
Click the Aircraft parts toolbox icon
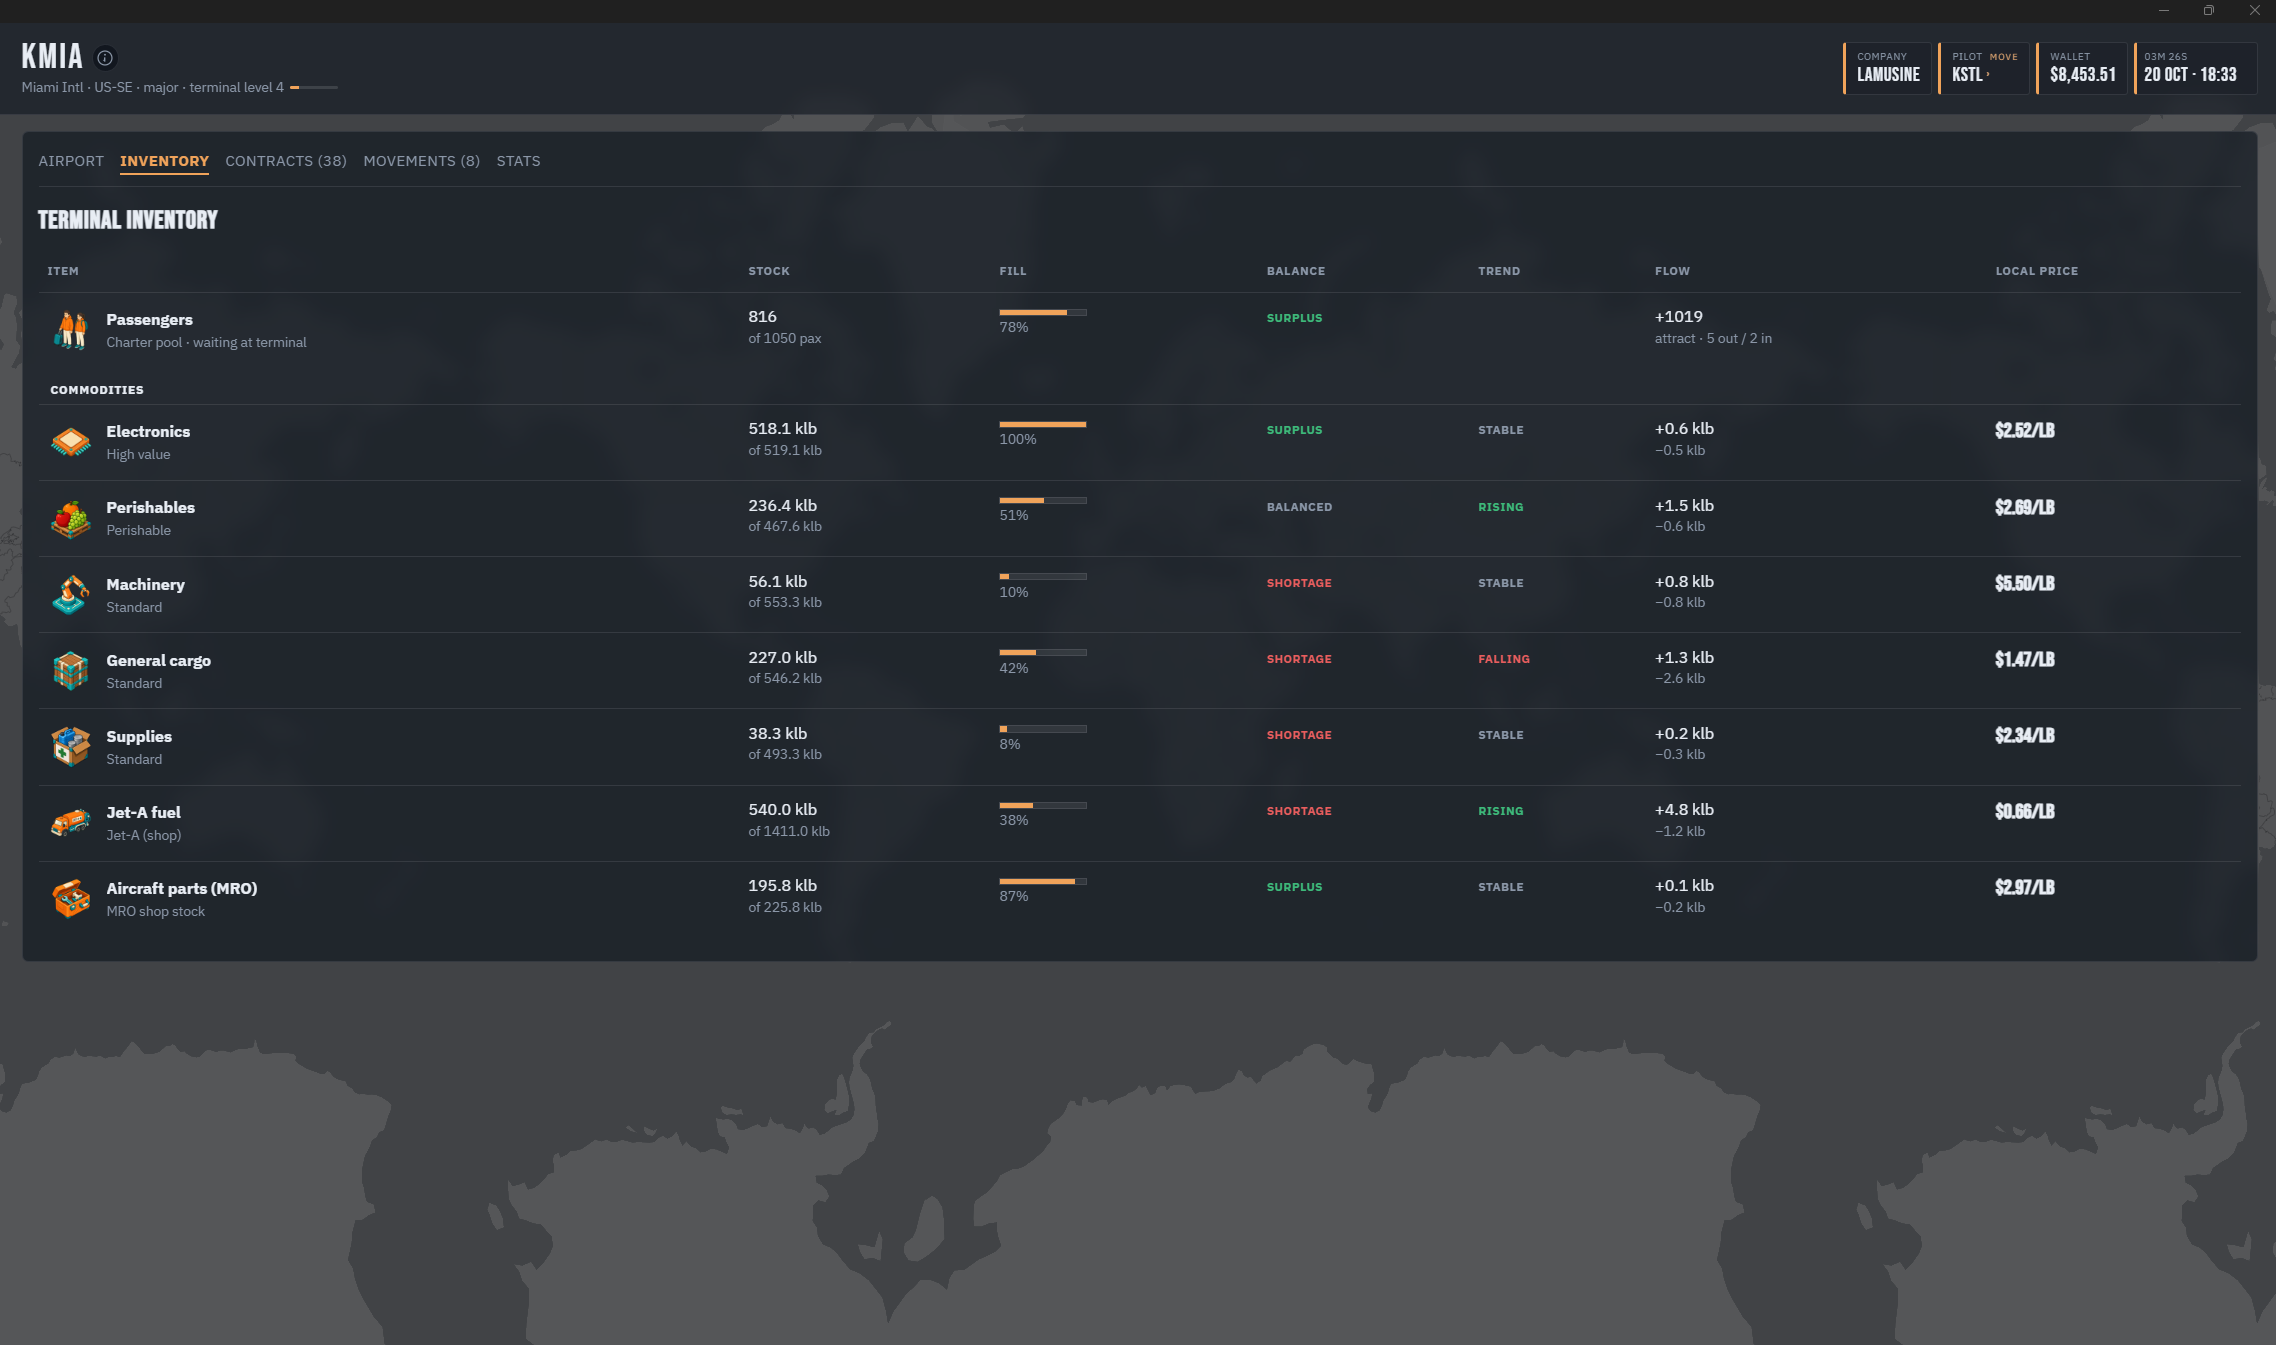click(71, 899)
